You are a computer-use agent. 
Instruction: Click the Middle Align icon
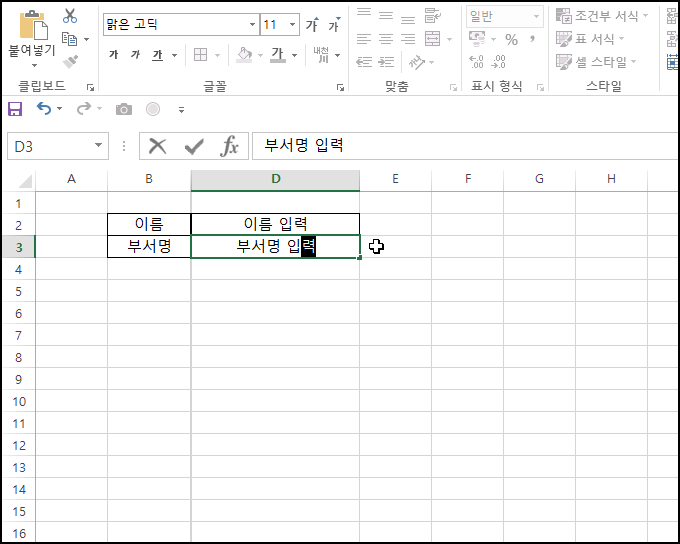386,15
